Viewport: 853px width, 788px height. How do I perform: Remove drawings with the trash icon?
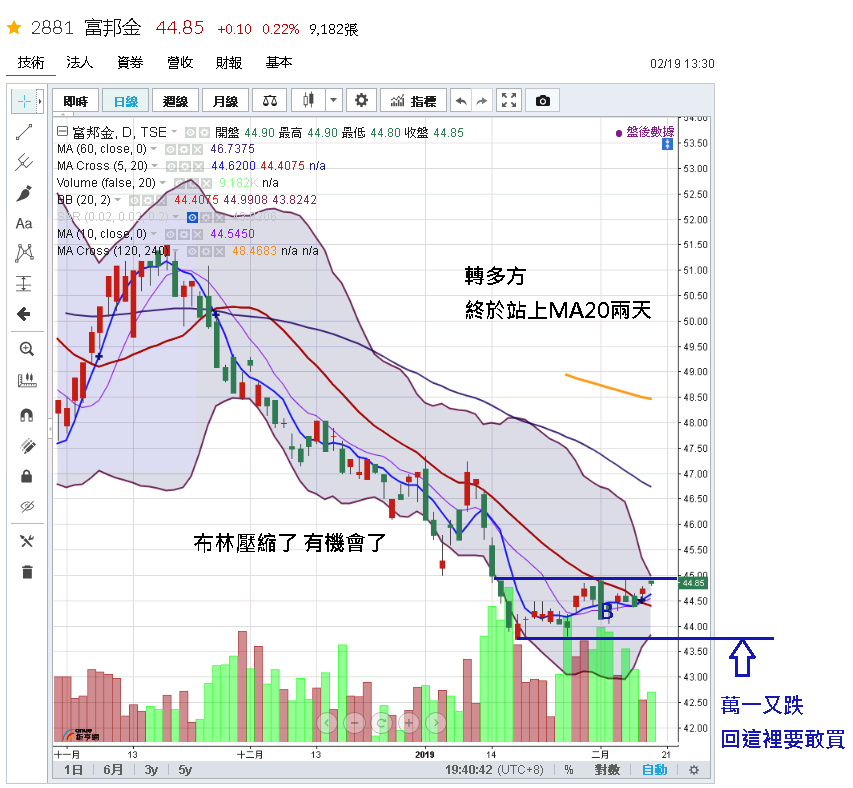[27, 572]
